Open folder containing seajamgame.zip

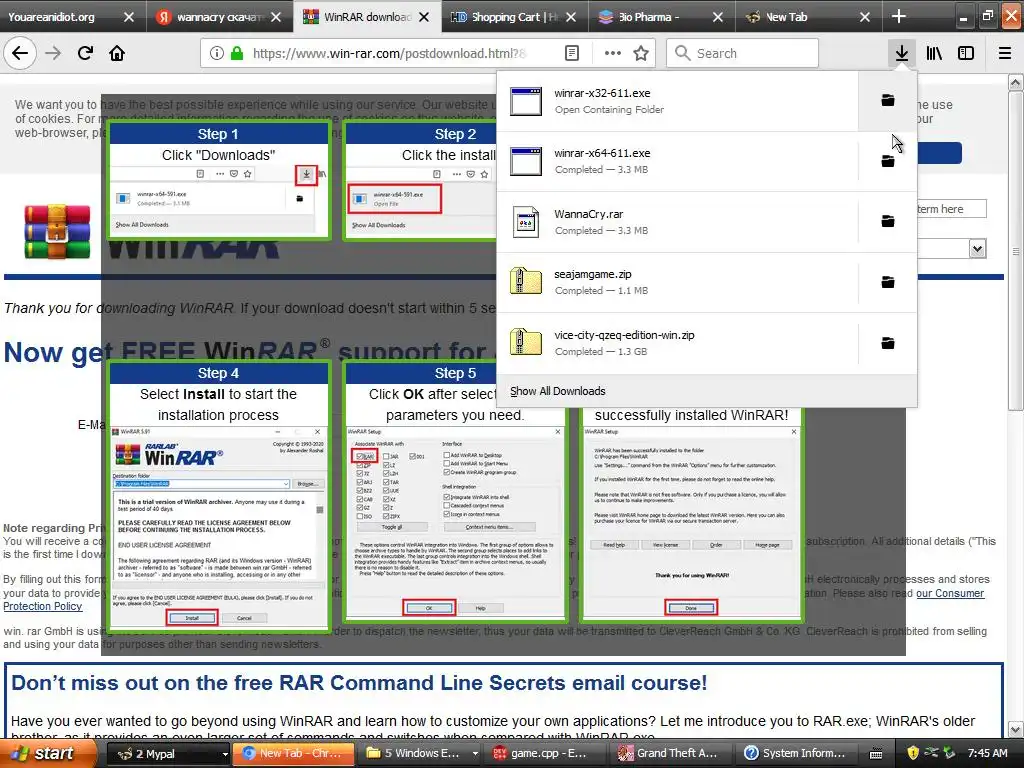(888, 282)
